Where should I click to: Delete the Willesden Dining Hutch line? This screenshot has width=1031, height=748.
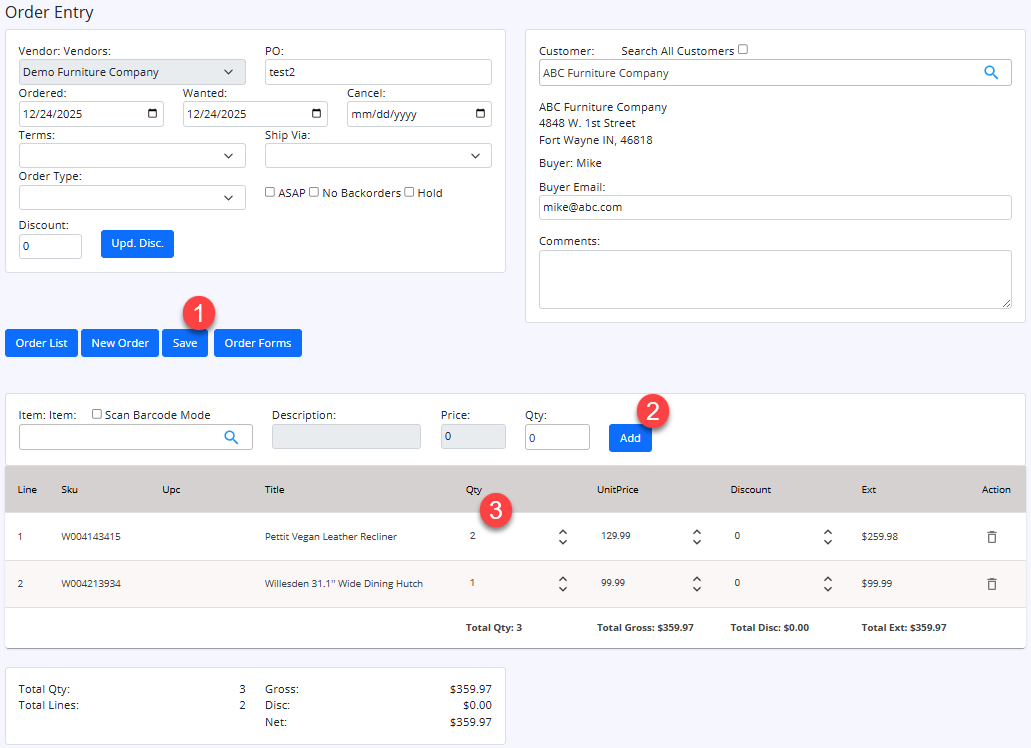point(992,584)
